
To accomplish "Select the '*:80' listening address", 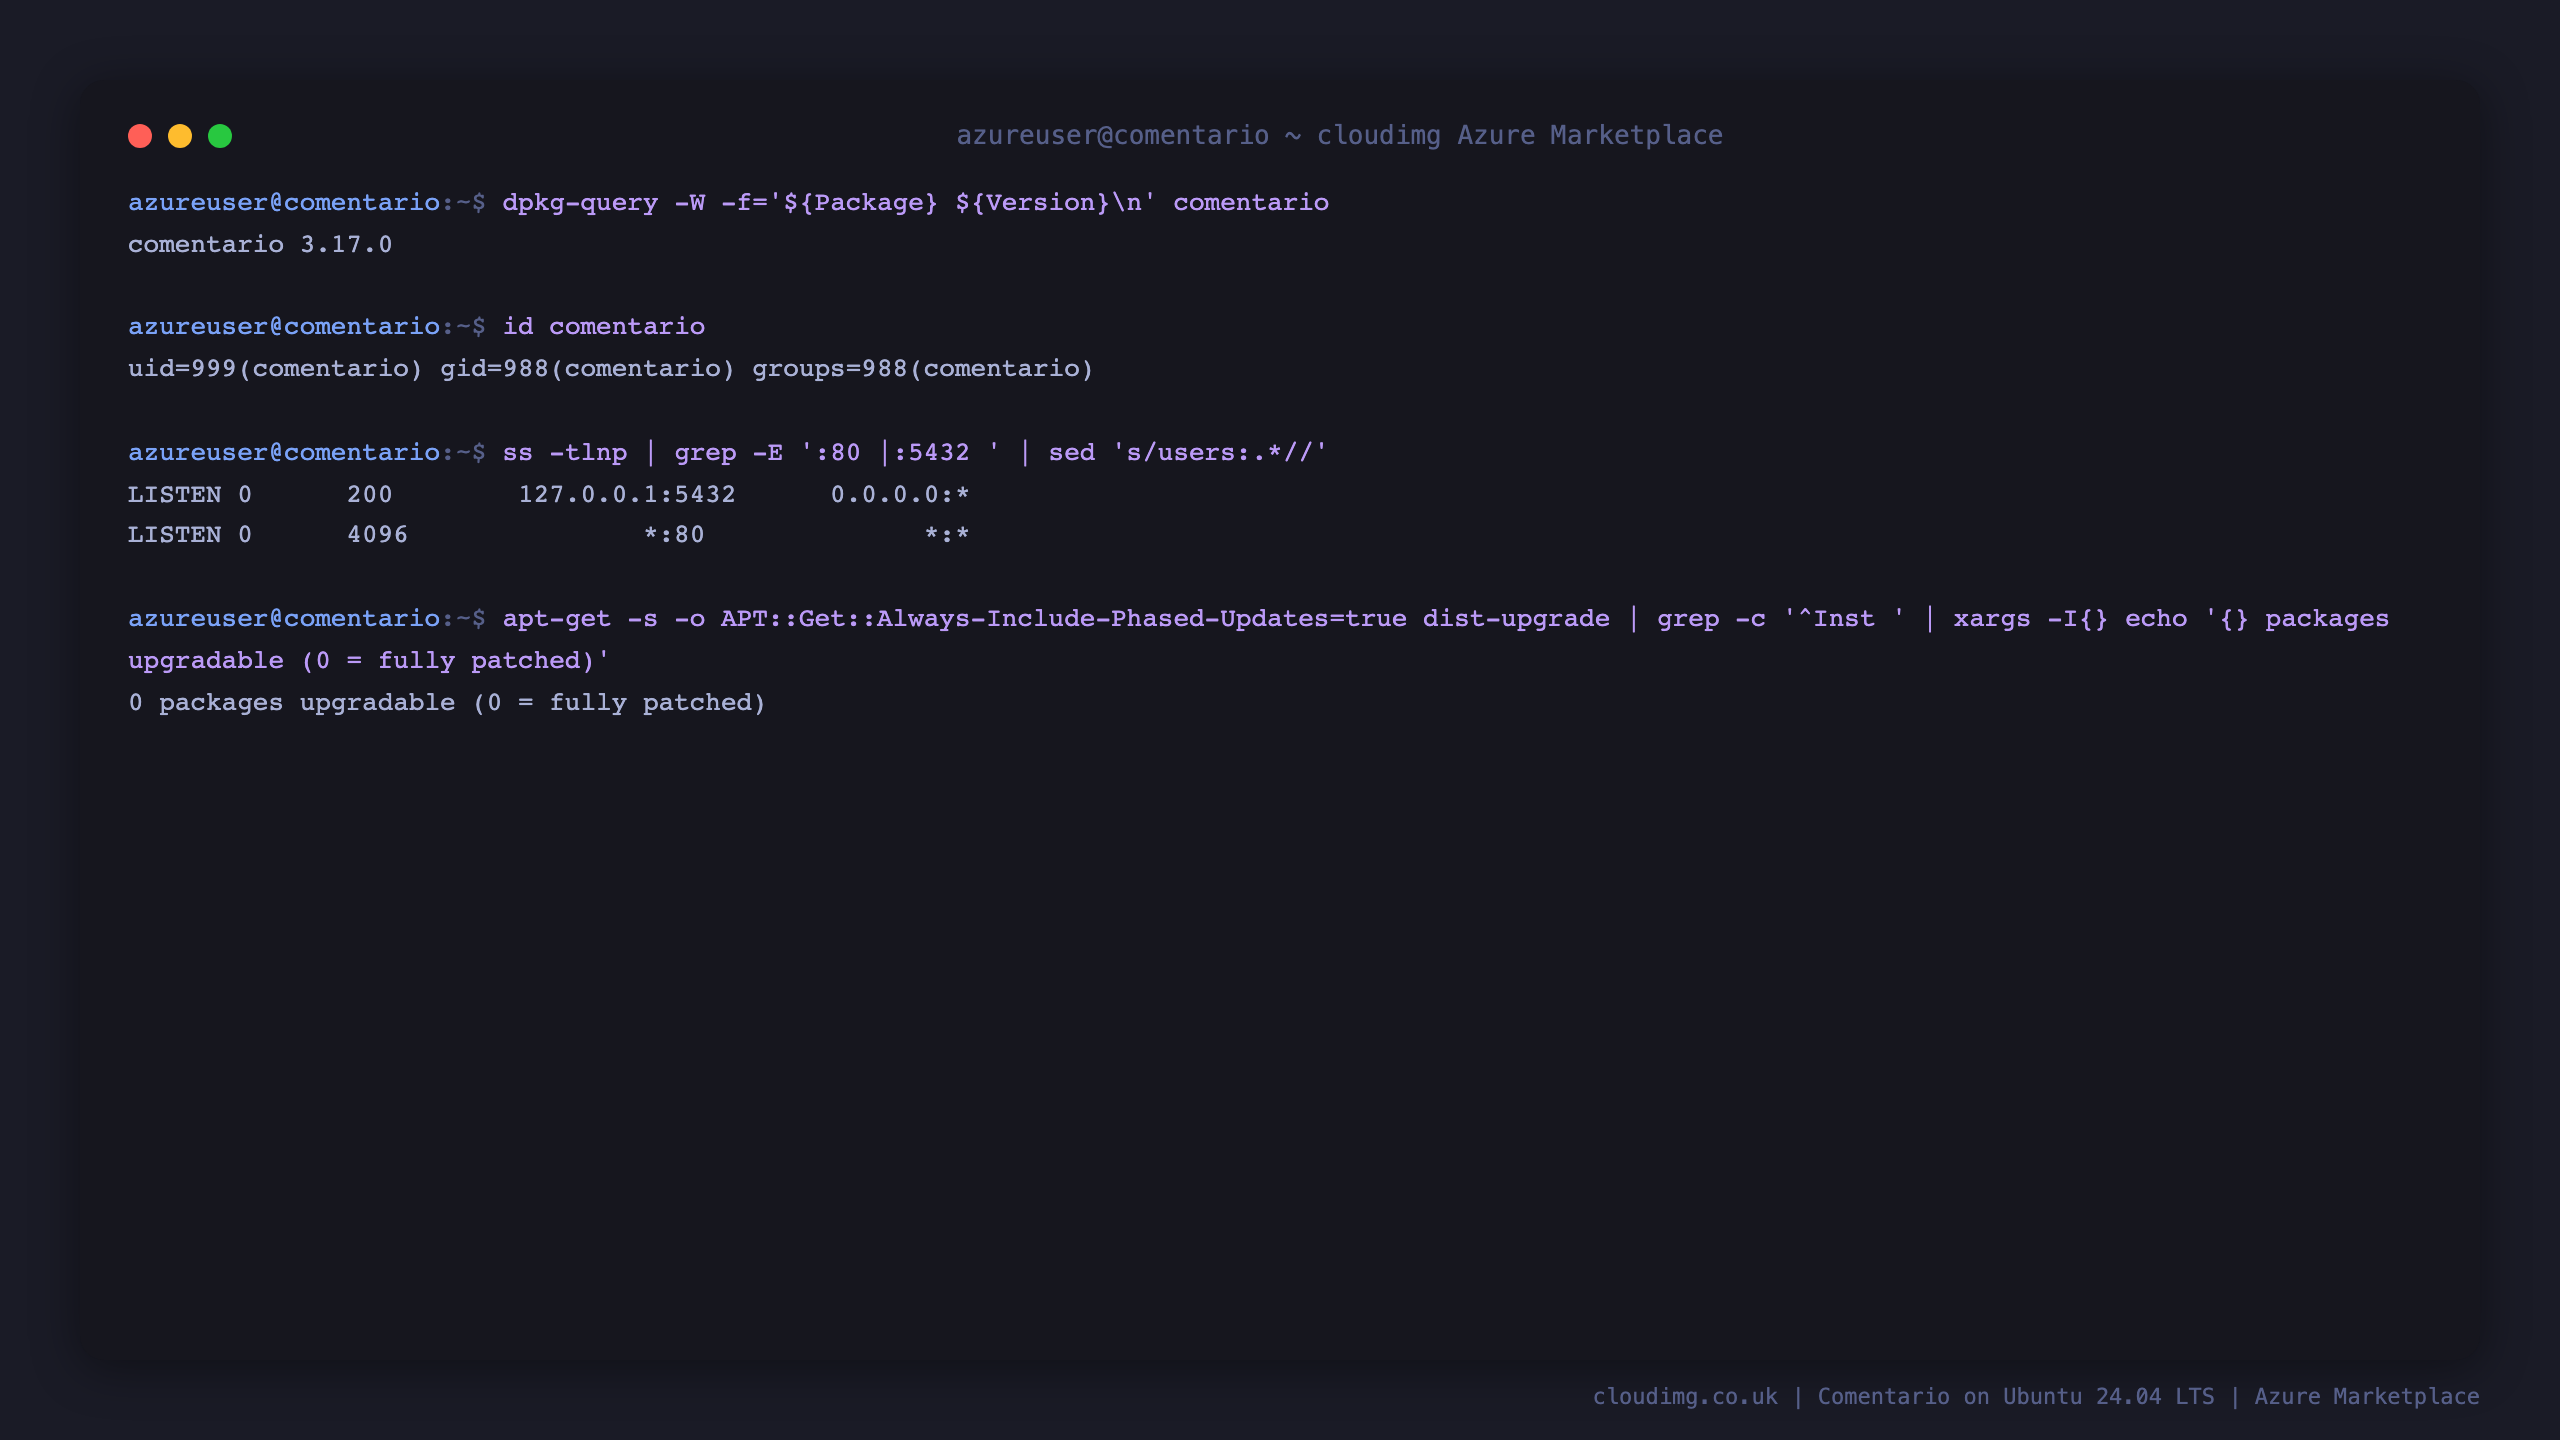I will [x=674, y=535].
